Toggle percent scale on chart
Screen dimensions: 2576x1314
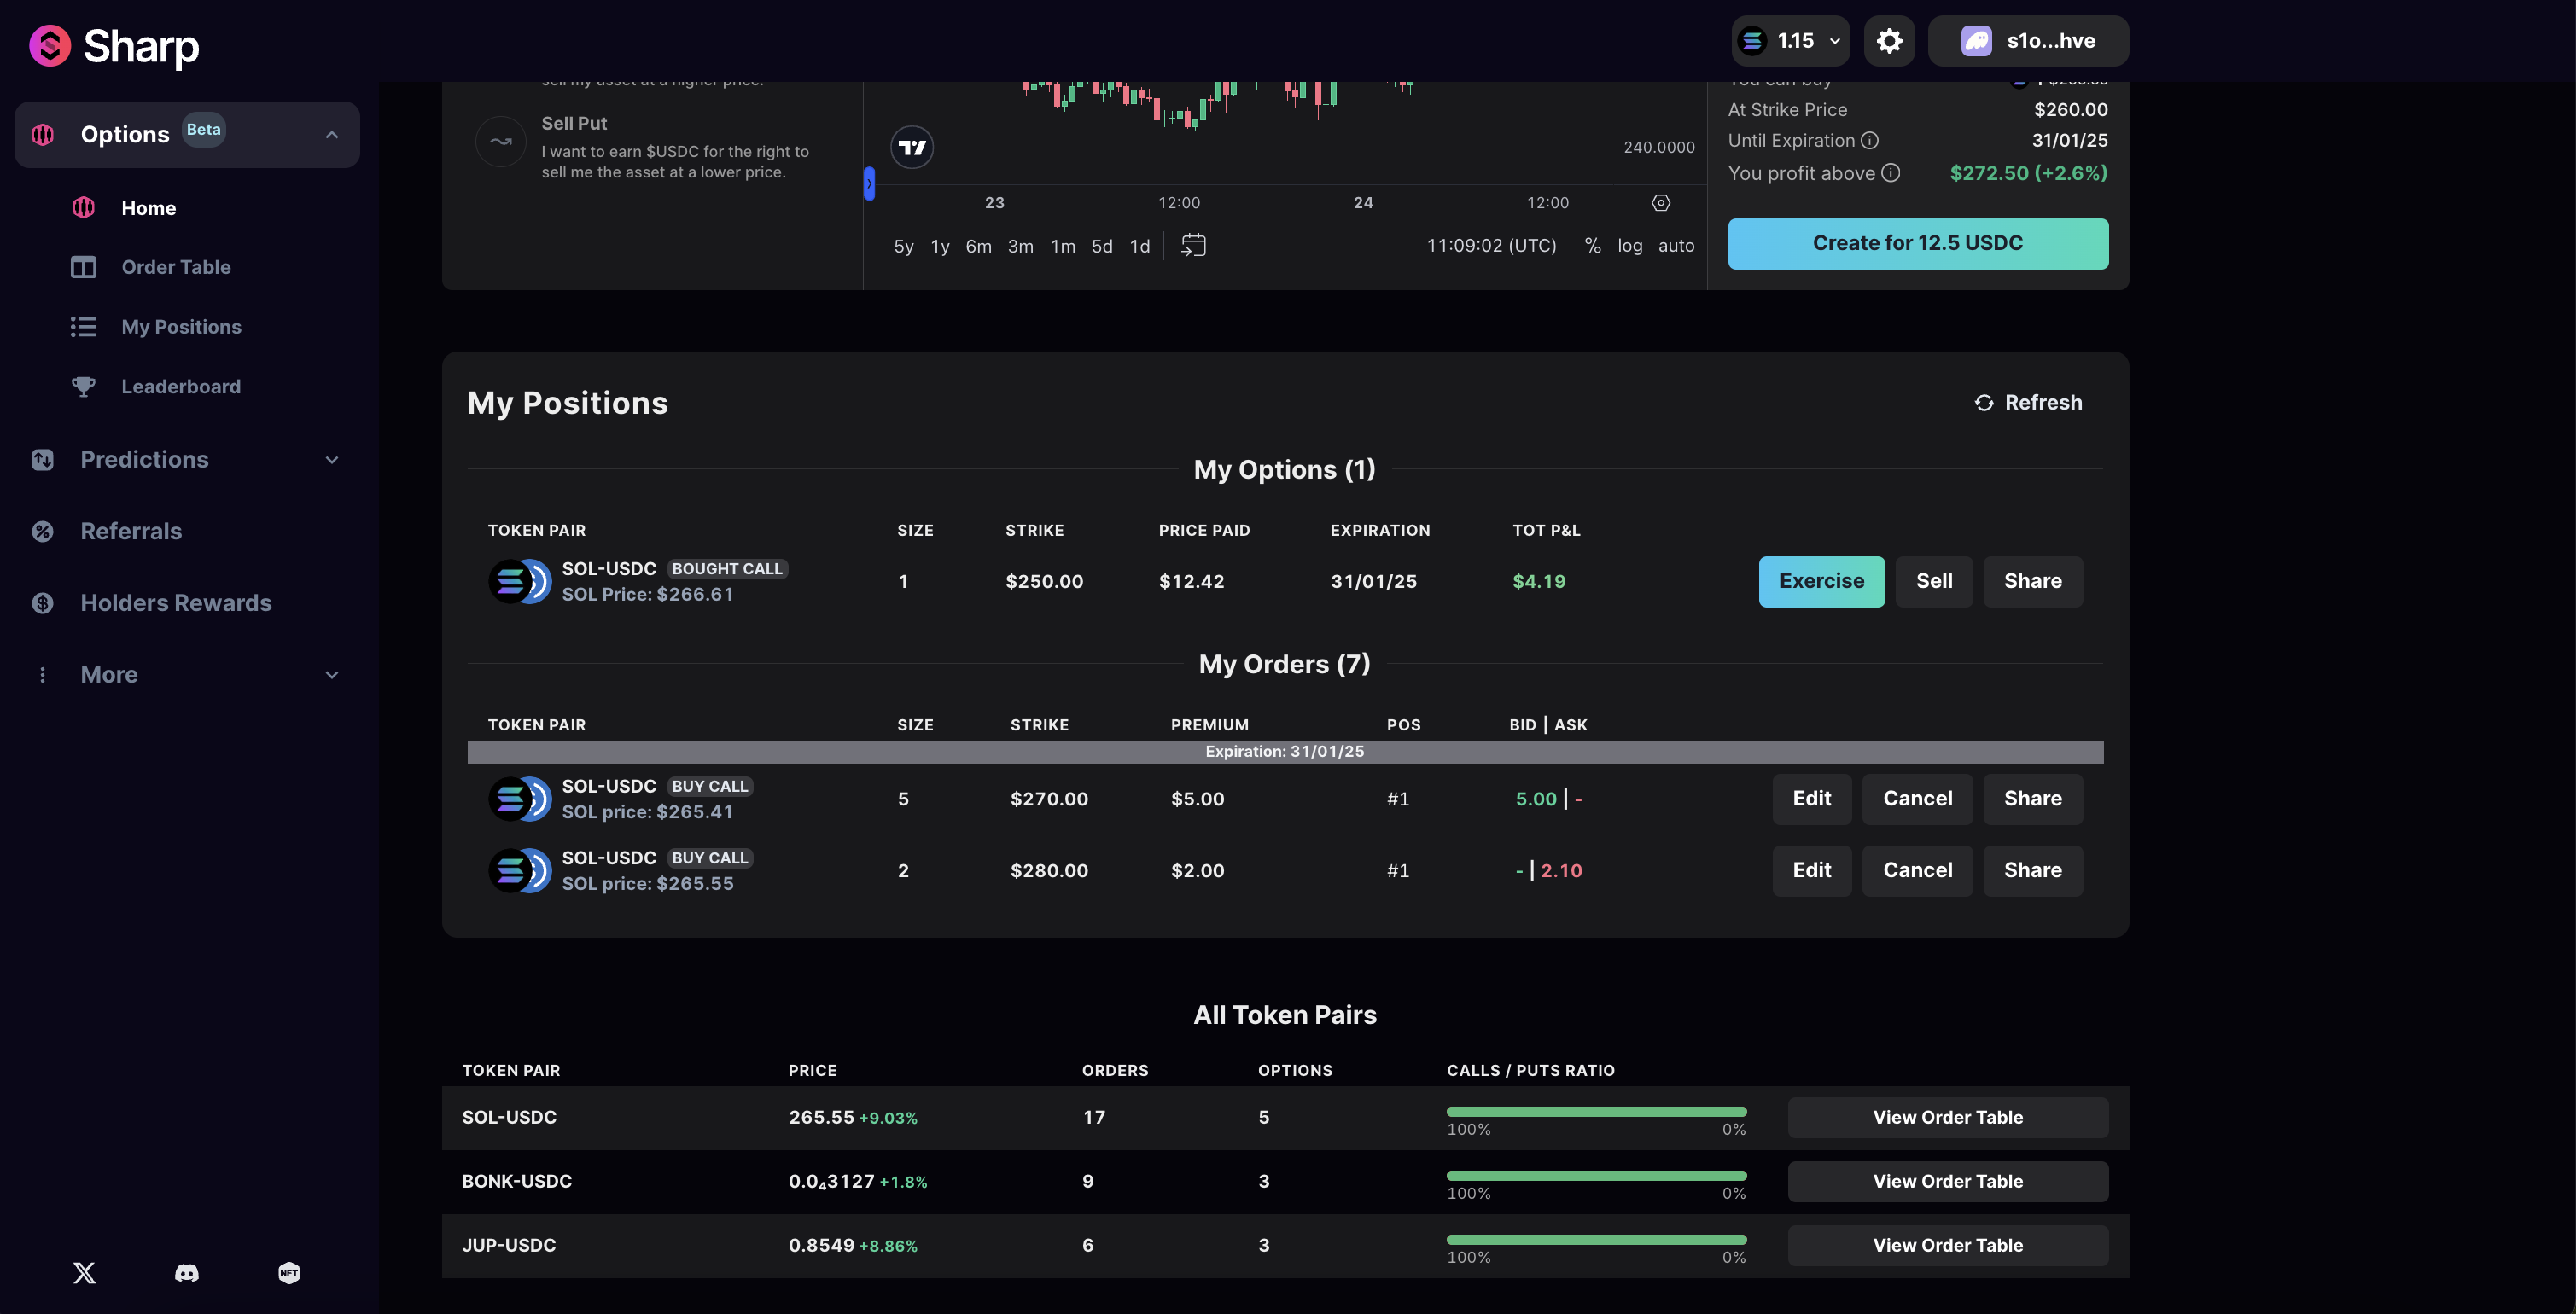click(1593, 246)
